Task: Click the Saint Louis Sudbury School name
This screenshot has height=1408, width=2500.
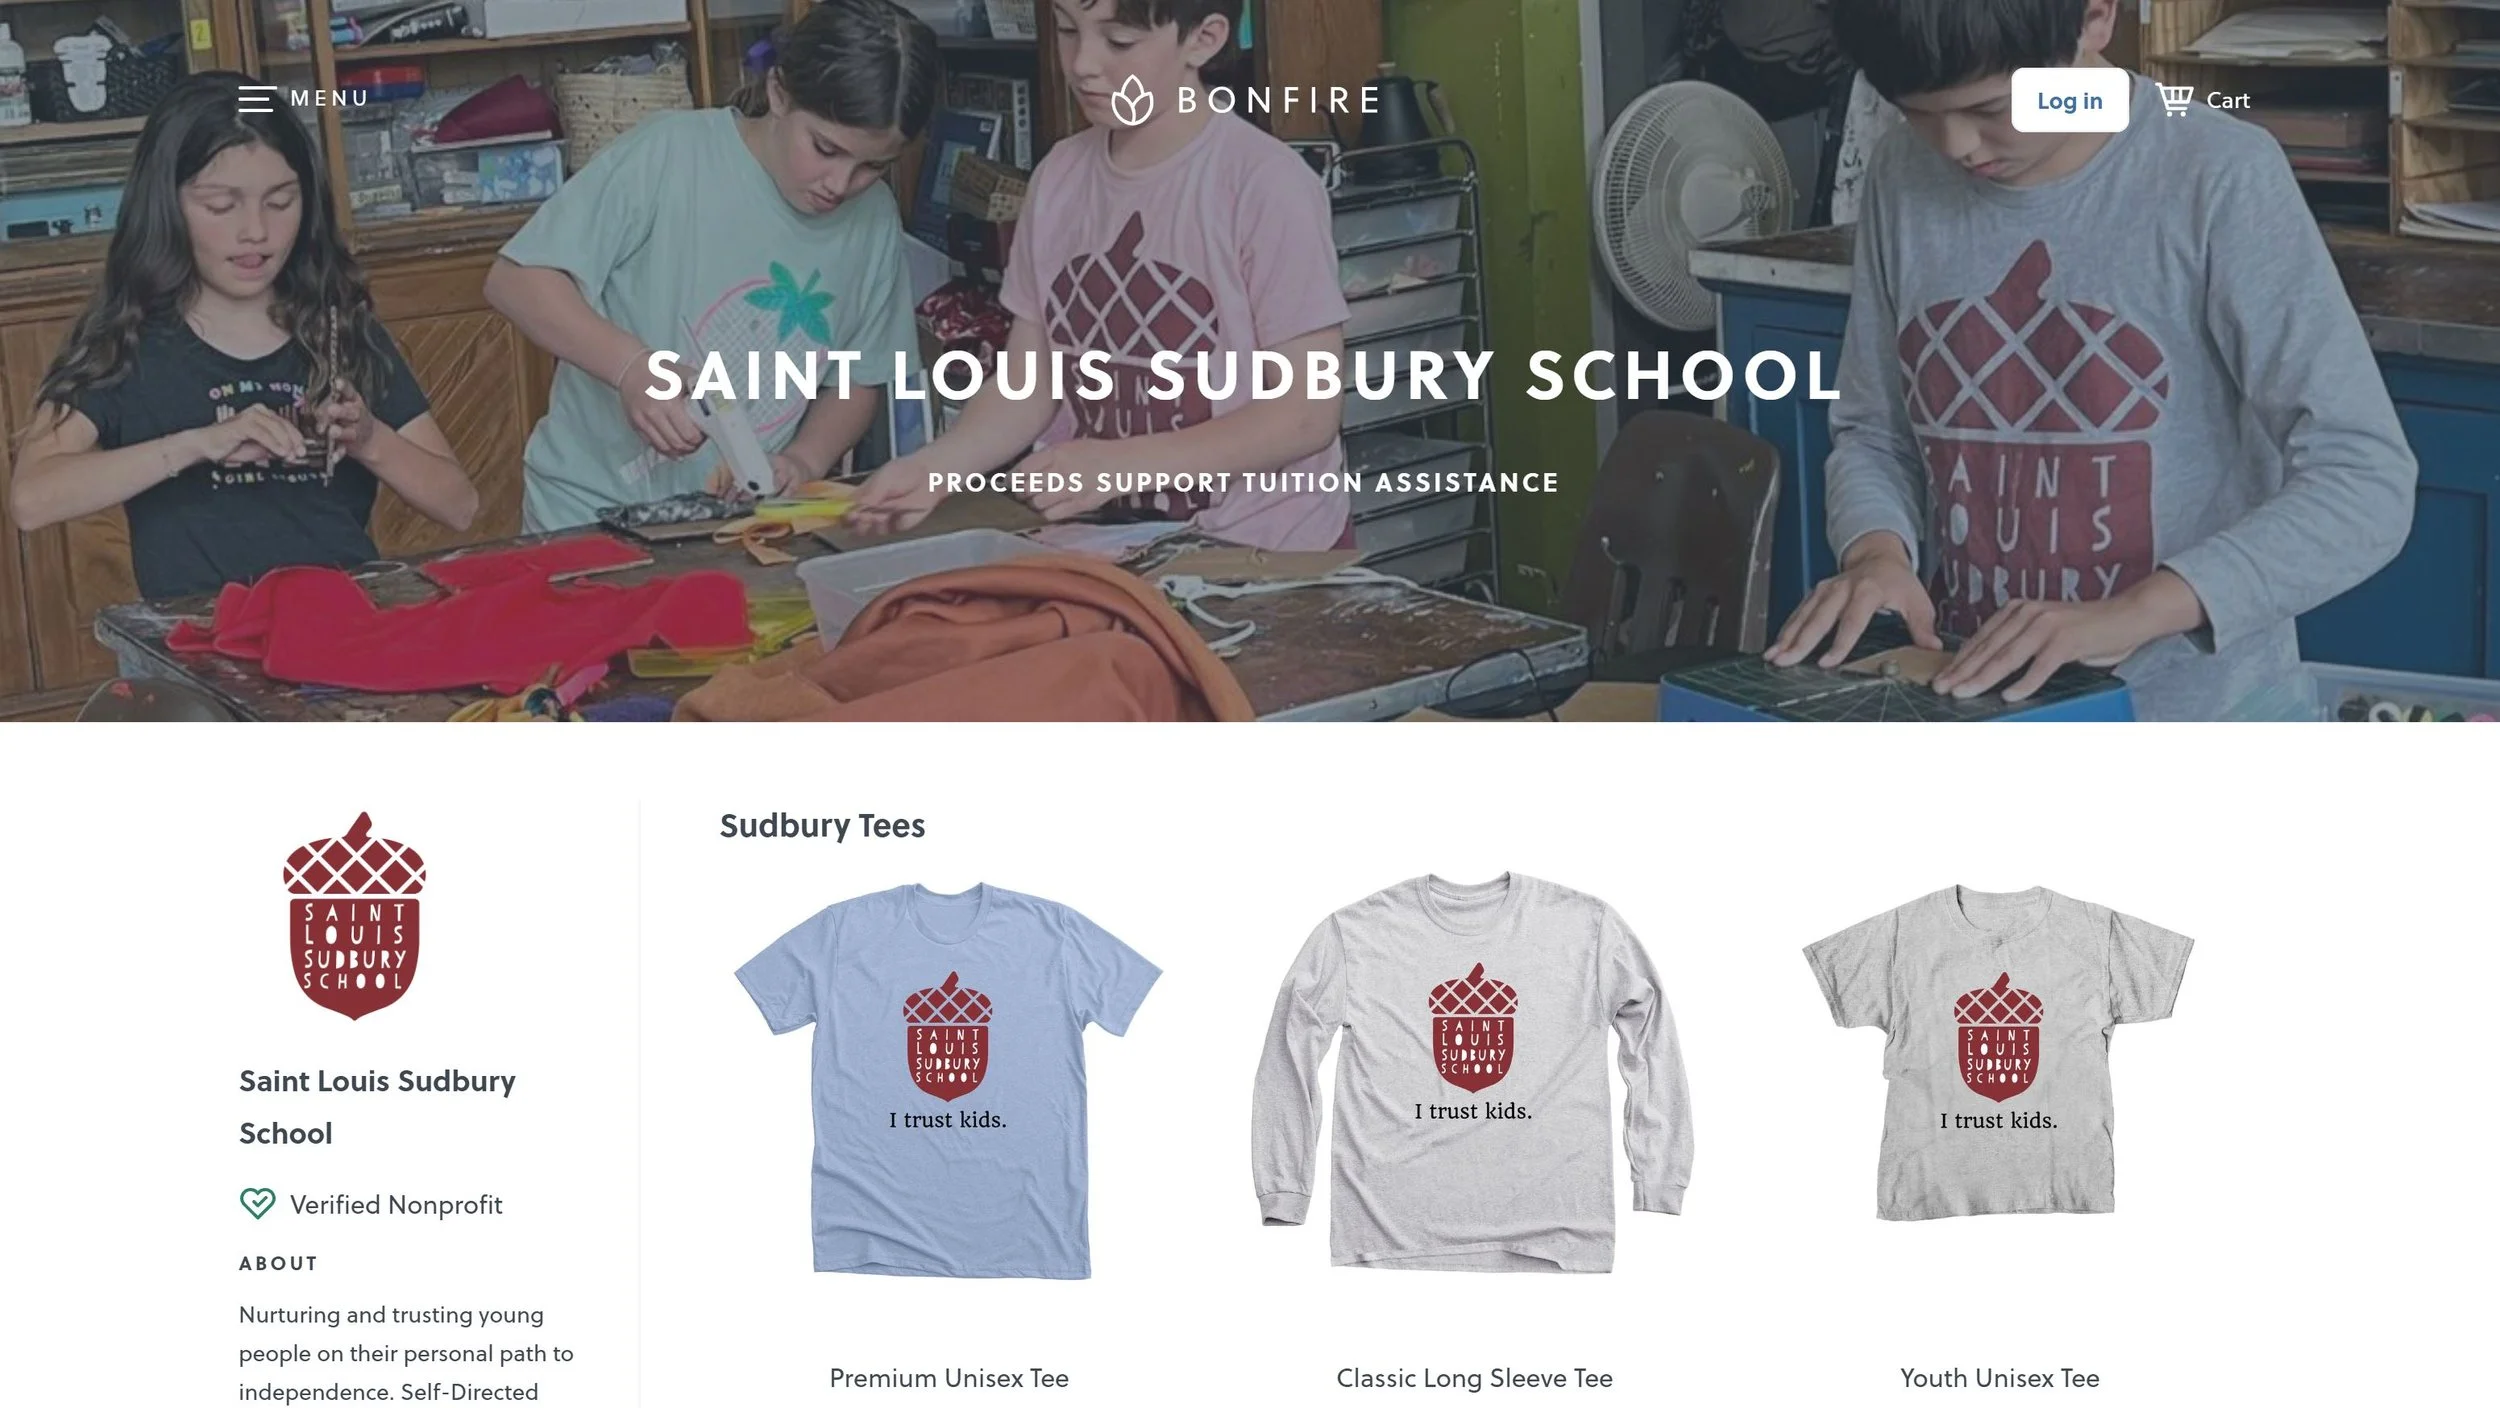Action: pyautogui.click(x=377, y=1107)
